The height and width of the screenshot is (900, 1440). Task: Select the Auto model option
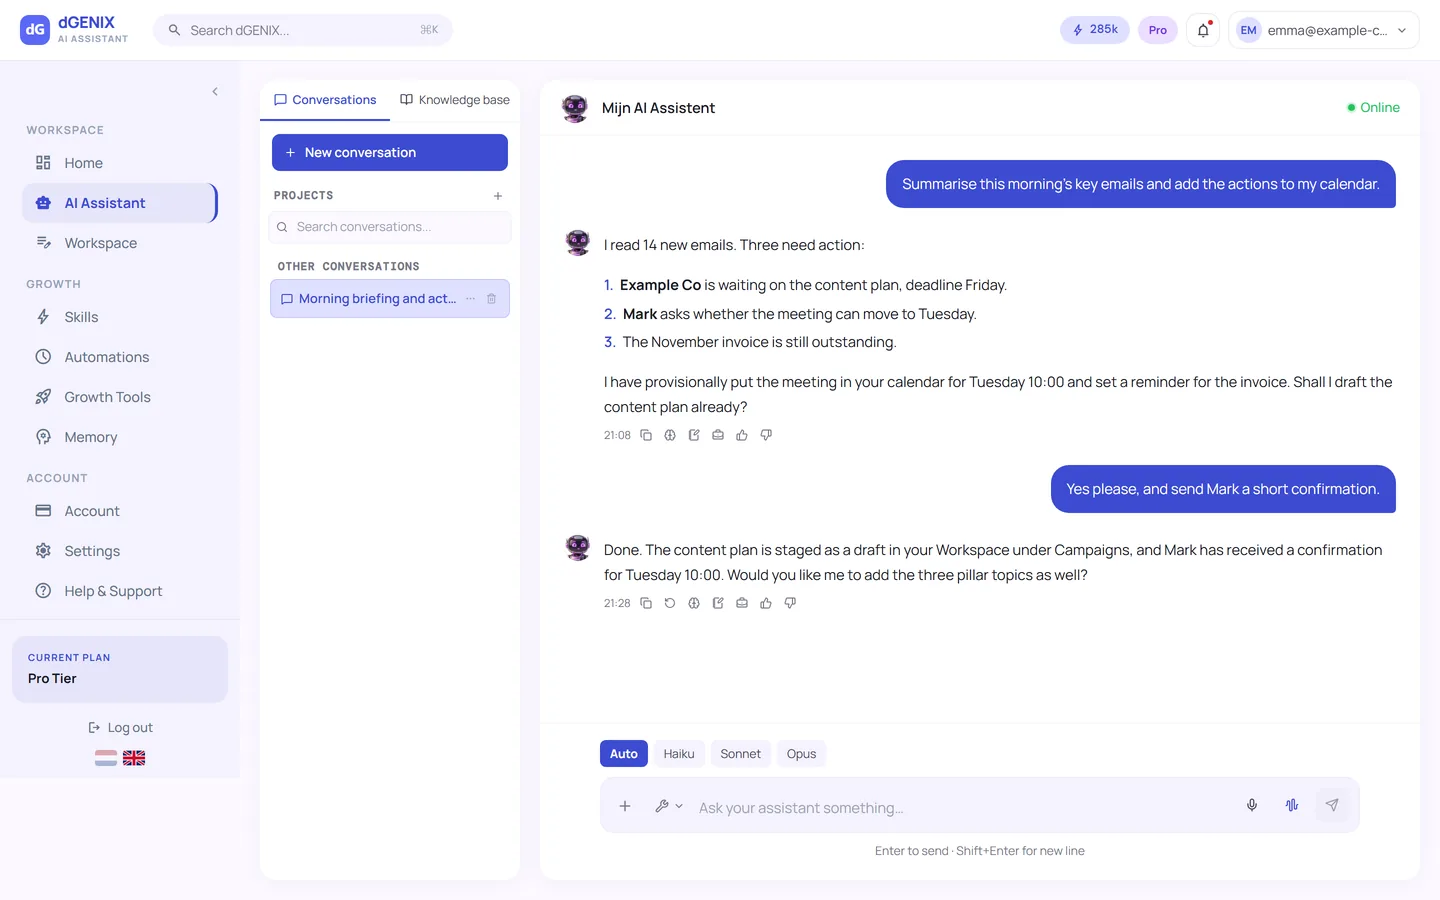tap(624, 754)
